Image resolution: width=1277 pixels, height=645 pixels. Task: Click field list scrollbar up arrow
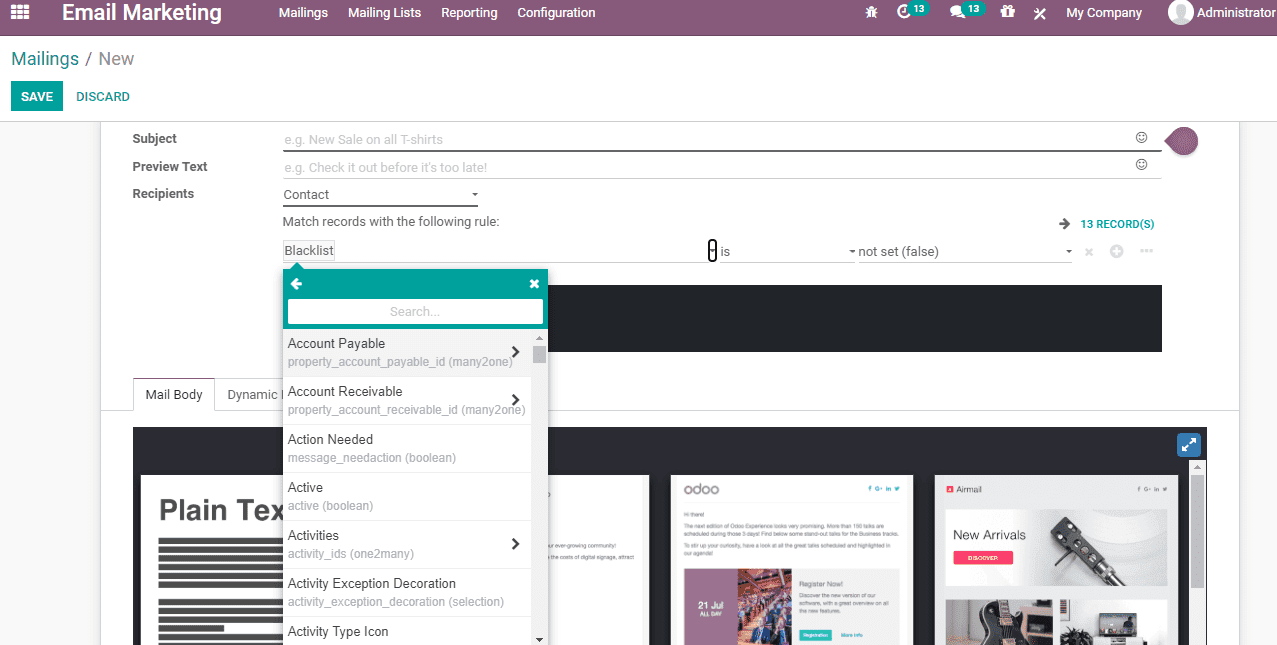pyautogui.click(x=539, y=337)
